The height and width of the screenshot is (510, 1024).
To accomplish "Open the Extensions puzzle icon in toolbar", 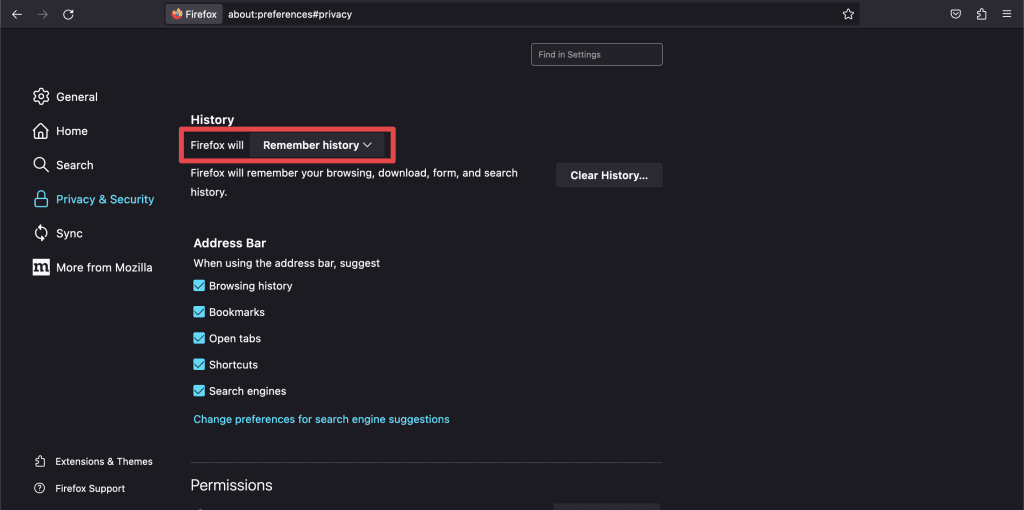I will click(x=981, y=15).
